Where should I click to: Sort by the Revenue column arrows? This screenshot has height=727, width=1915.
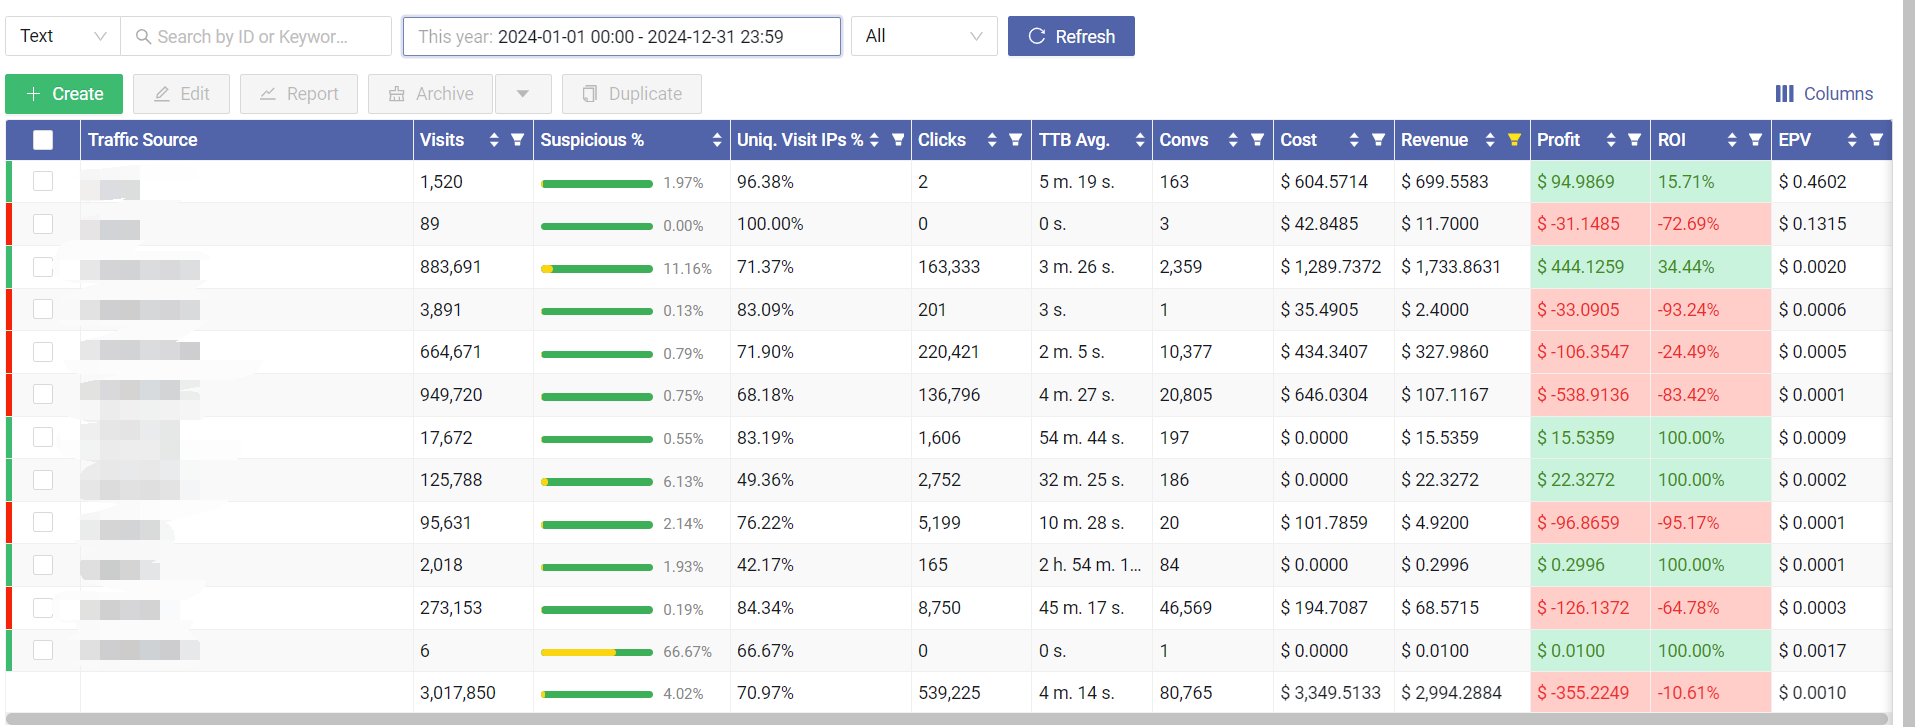(x=1490, y=140)
